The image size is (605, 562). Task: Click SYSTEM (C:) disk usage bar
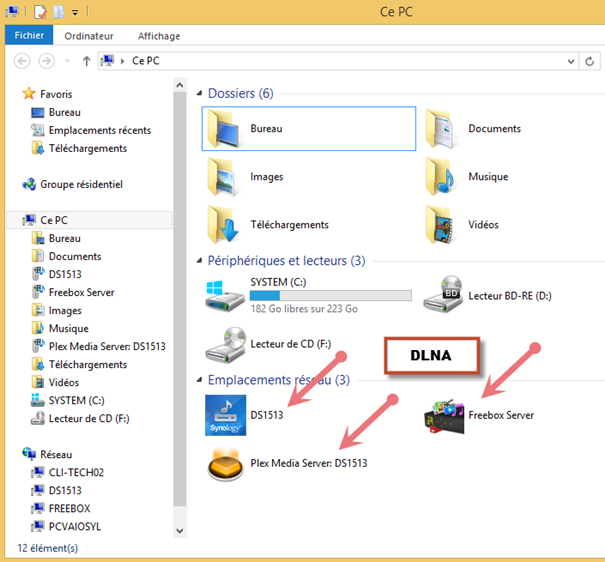point(331,295)
